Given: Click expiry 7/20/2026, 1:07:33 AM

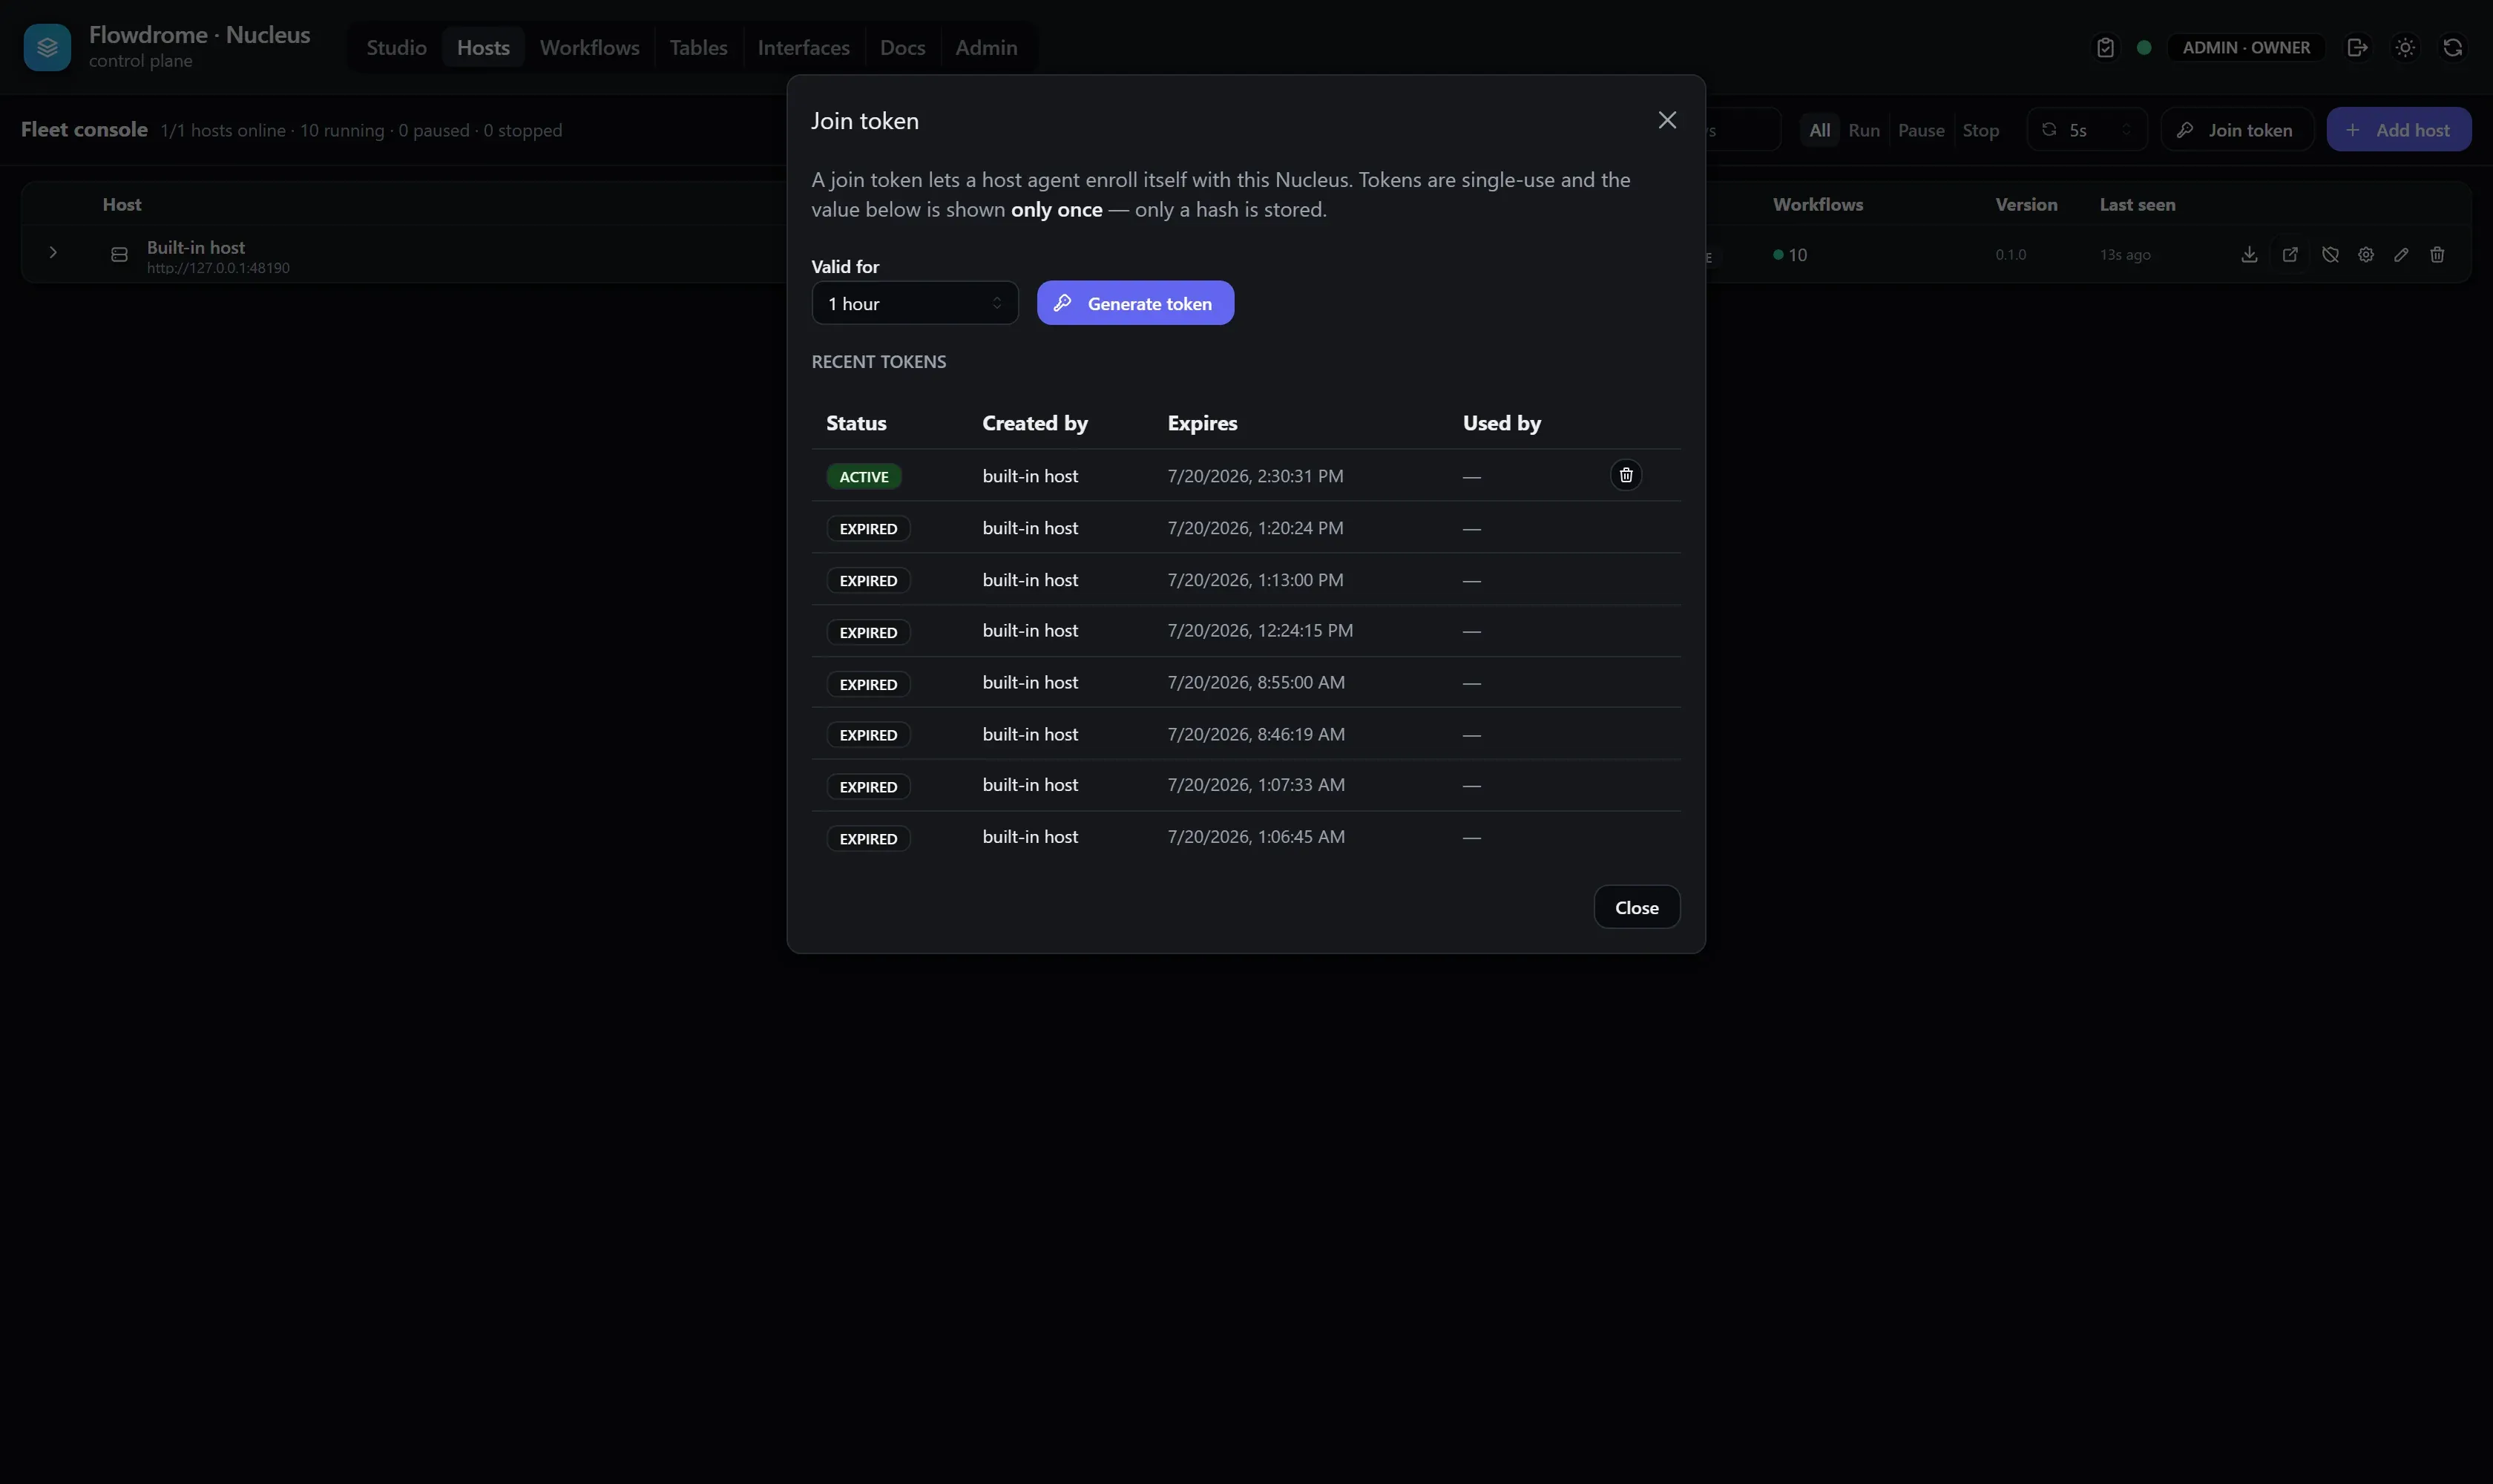Looking at the screenshot, I should click(x=1256, y=785).
